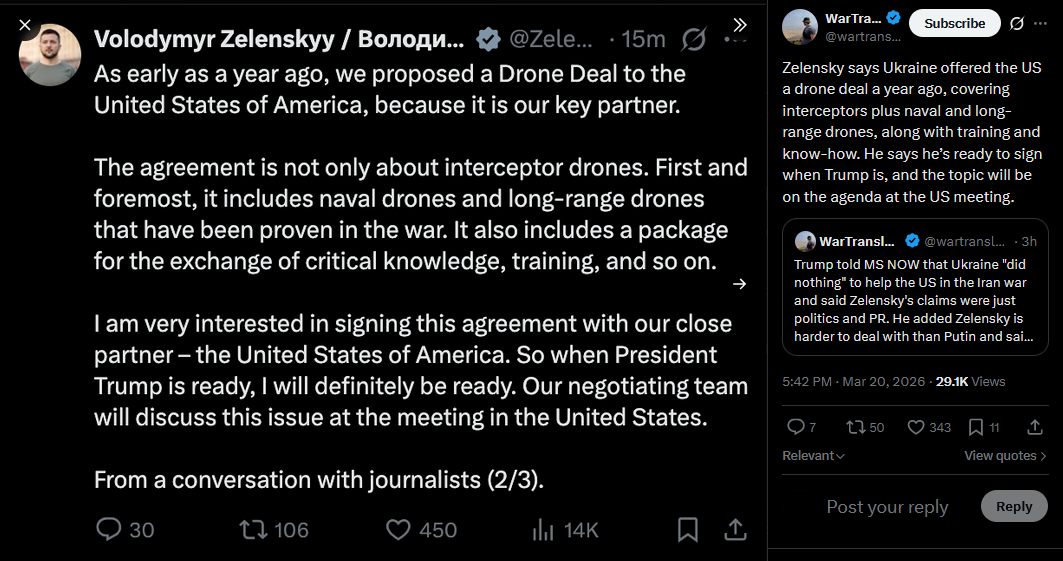The height and width of the screenshot is (561, 1063).
Task: View analytics showing 14K views
Action: 545,529
